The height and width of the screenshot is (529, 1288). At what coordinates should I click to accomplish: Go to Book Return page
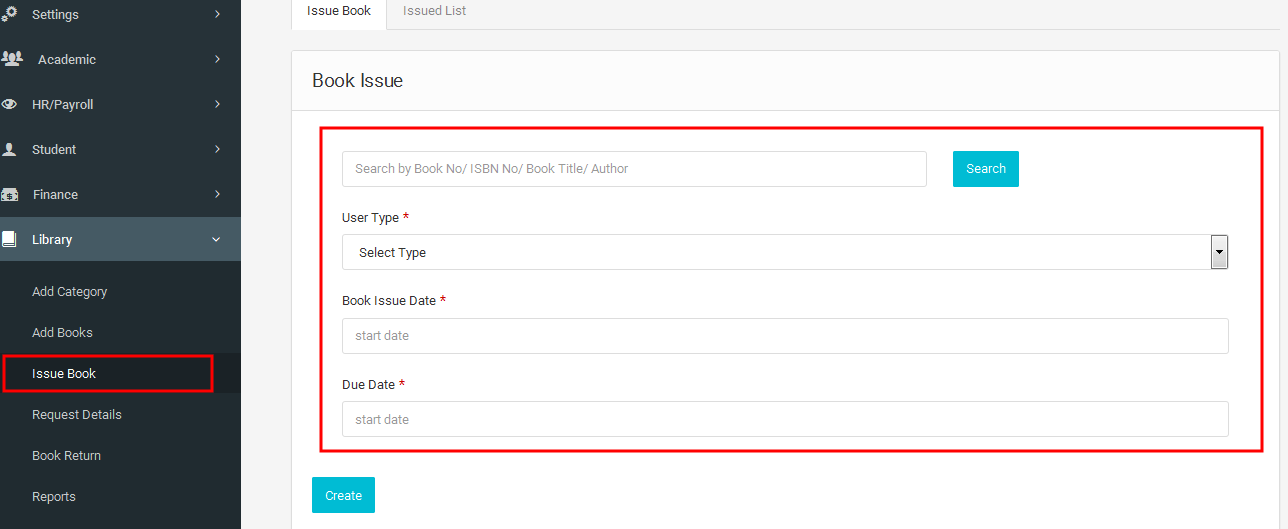tap(66, 456)
